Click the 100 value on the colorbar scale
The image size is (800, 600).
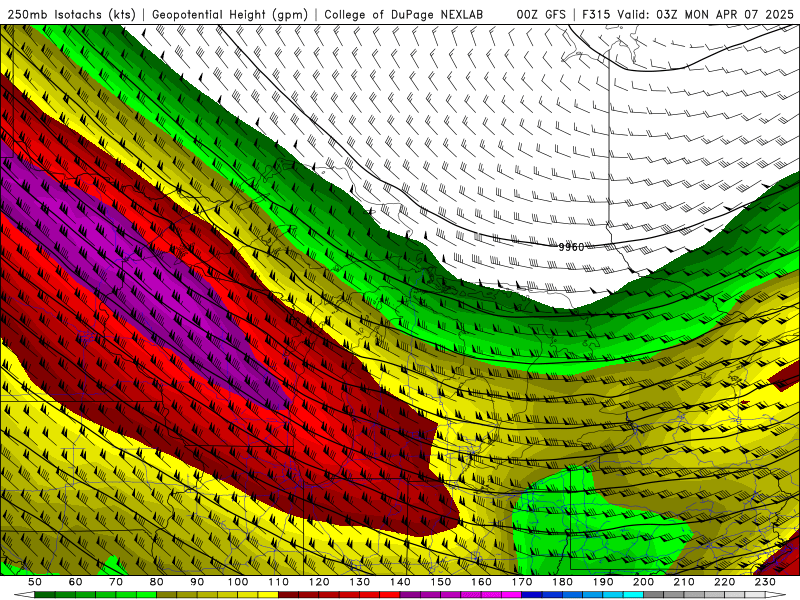238,582
